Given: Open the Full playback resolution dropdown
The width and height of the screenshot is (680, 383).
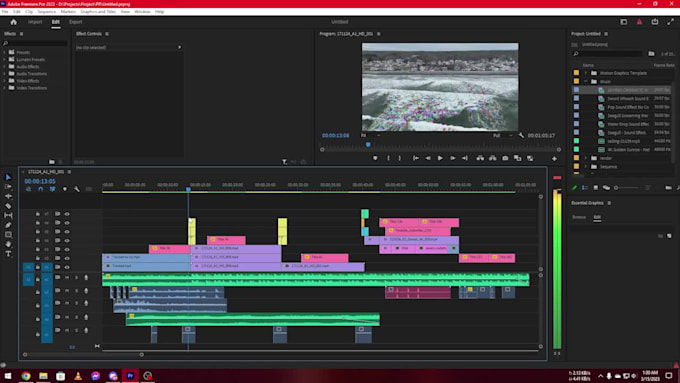Looking at the screenshot, I should 503,135.
